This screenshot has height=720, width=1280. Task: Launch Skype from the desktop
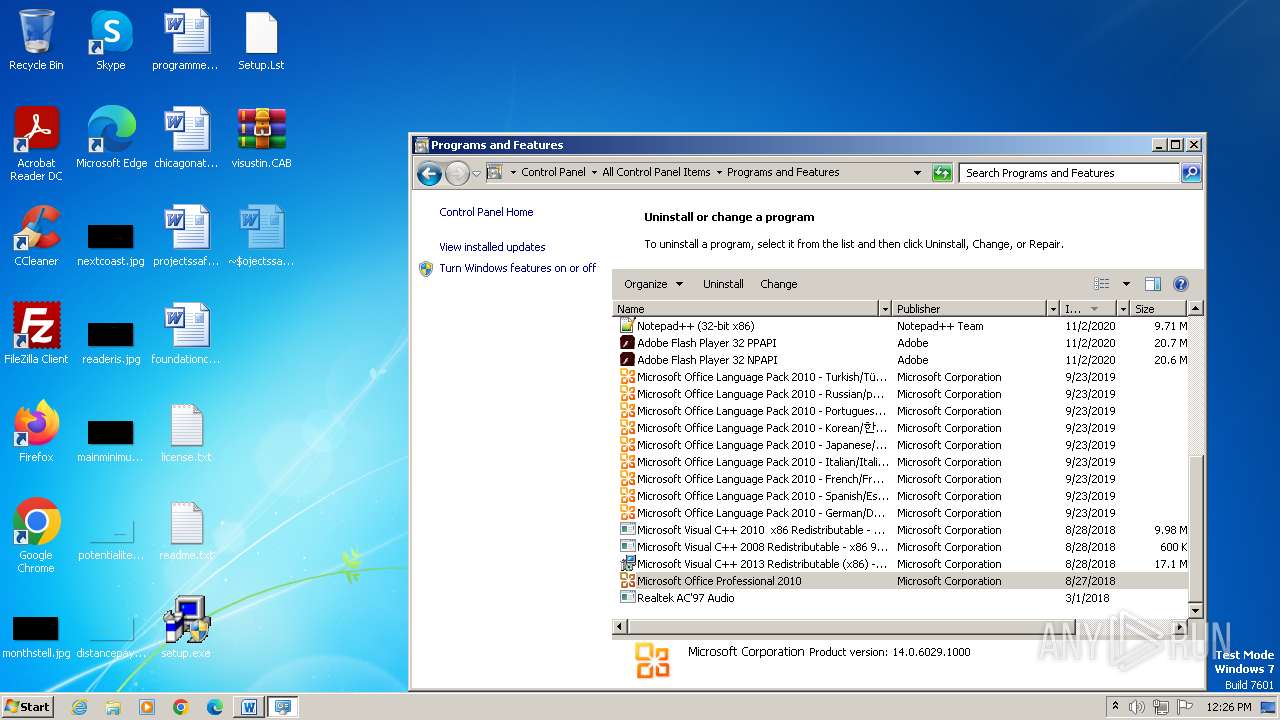click(111, 40)
